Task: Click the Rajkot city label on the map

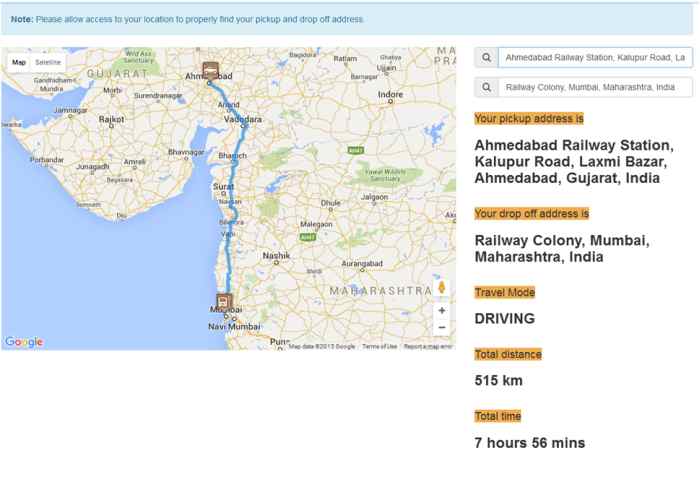Action: coord(112,118)
